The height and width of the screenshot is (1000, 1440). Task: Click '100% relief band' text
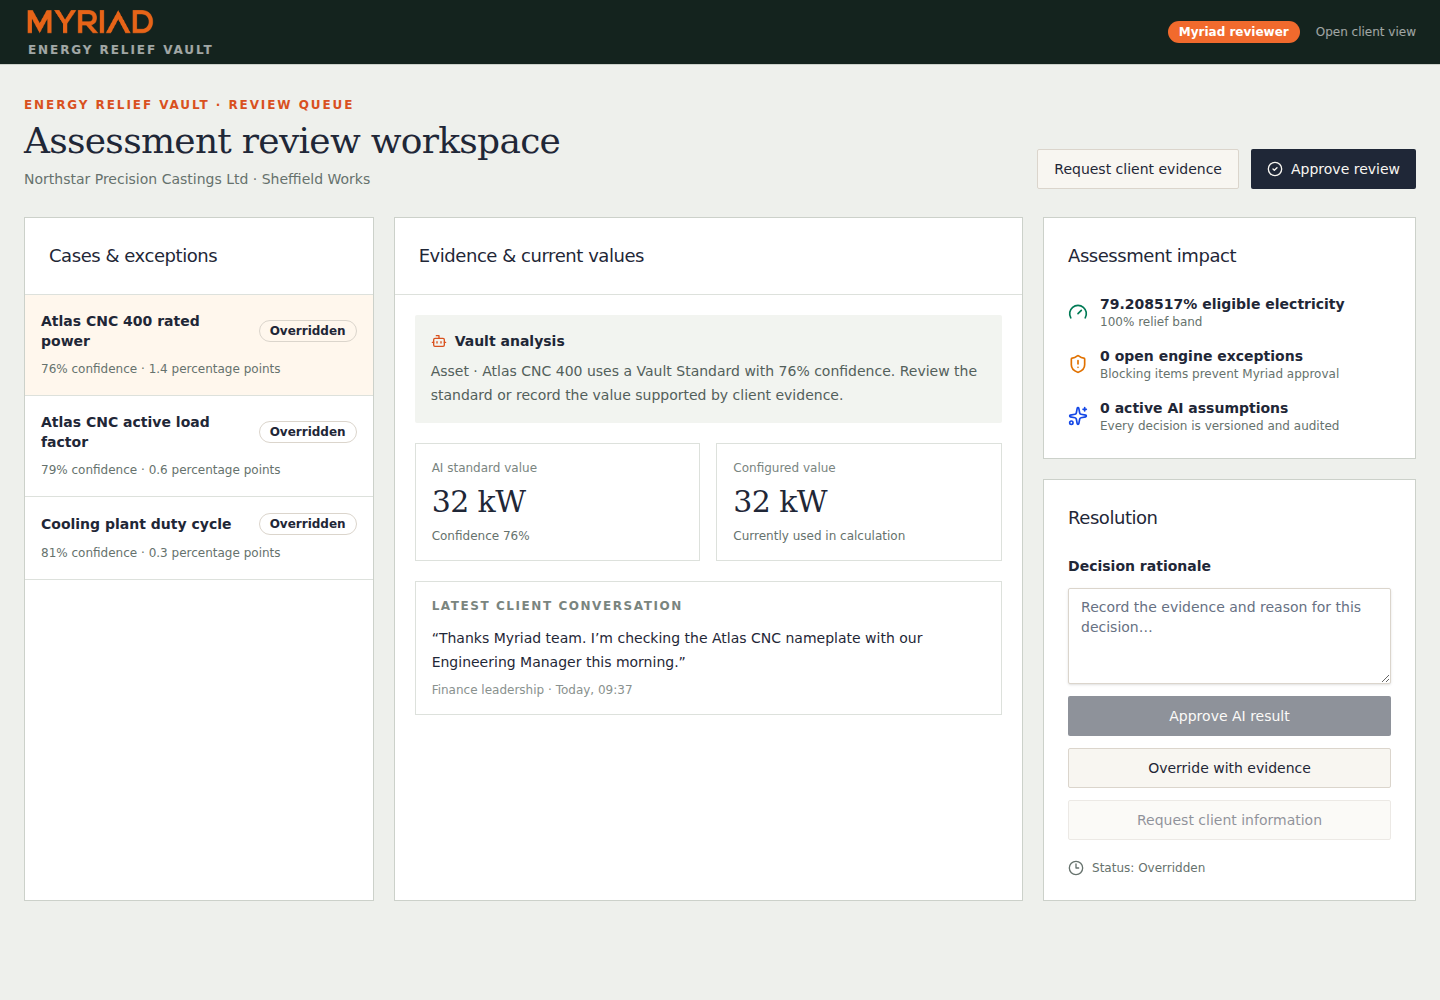tap(1151, 322)
